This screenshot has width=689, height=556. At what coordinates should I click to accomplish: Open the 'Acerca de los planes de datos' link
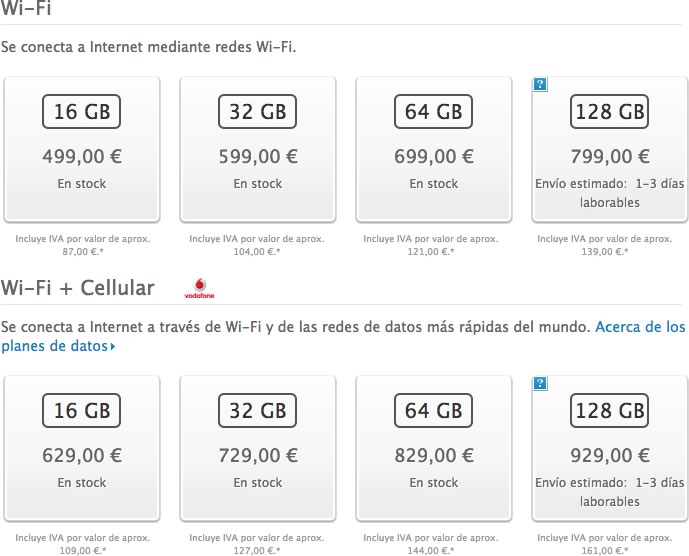tap(343, 336)
